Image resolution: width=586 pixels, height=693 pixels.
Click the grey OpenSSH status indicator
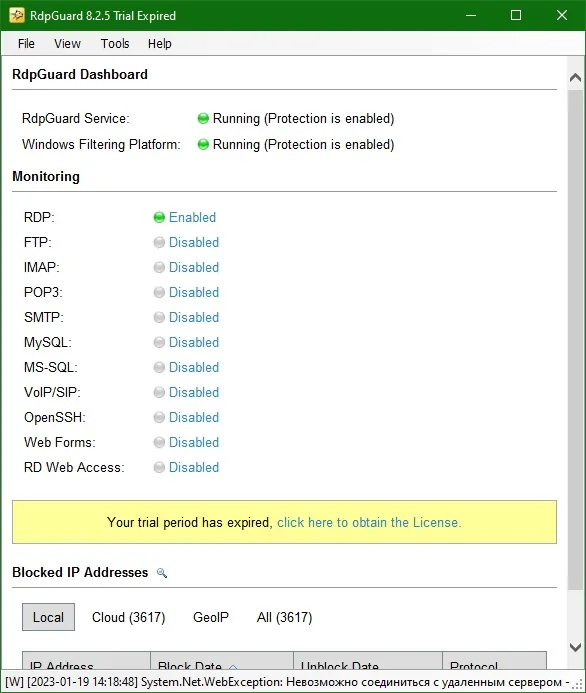tap(159, 417)
